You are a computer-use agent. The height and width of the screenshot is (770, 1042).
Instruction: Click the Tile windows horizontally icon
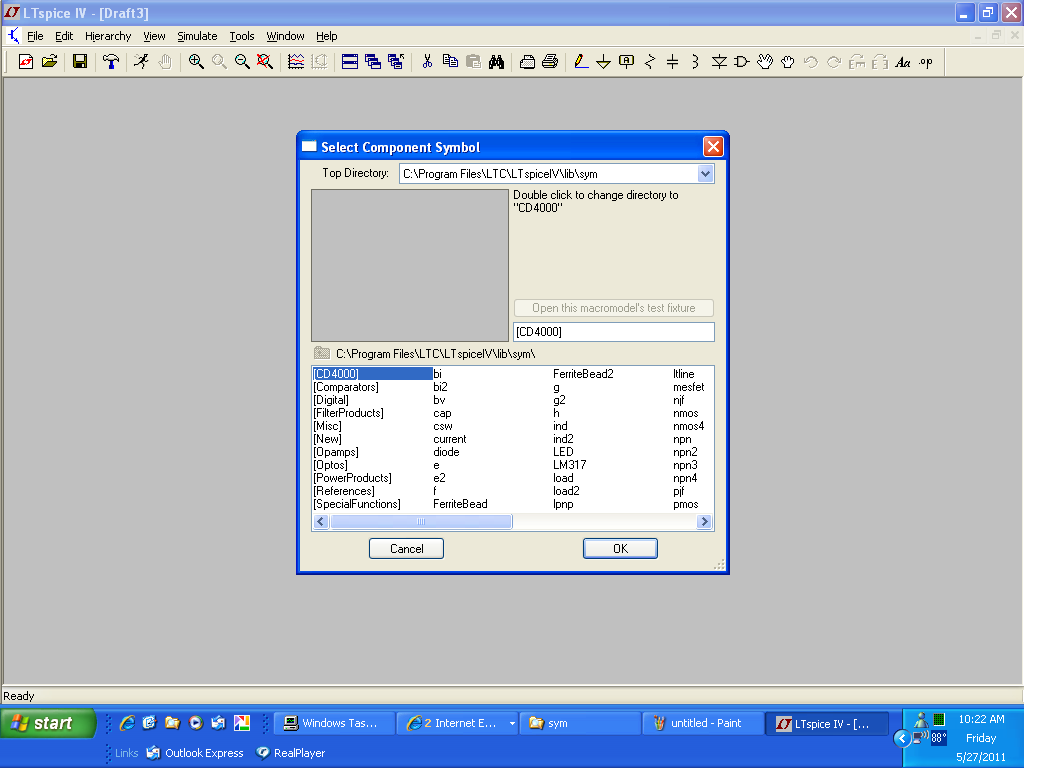tap(350, 62)
